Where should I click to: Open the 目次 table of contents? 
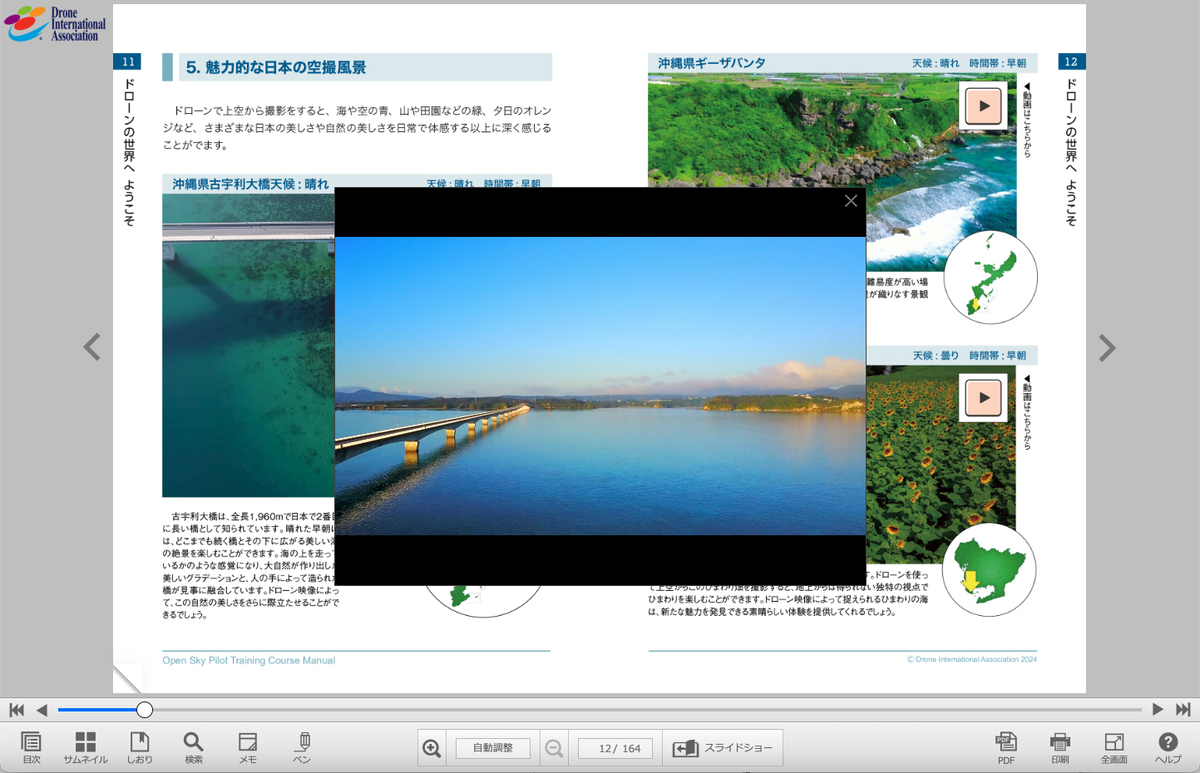point(31,747)
